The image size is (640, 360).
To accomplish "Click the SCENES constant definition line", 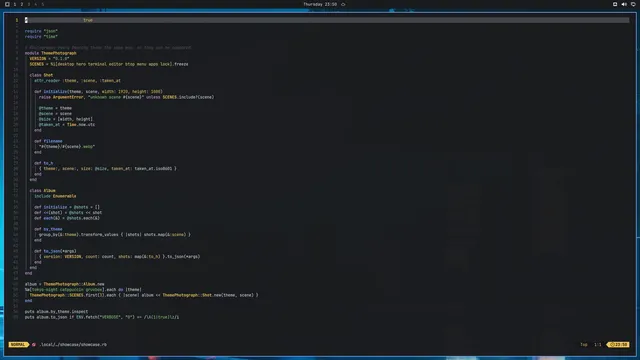I will pyautogui.click(x=109, y=64).
